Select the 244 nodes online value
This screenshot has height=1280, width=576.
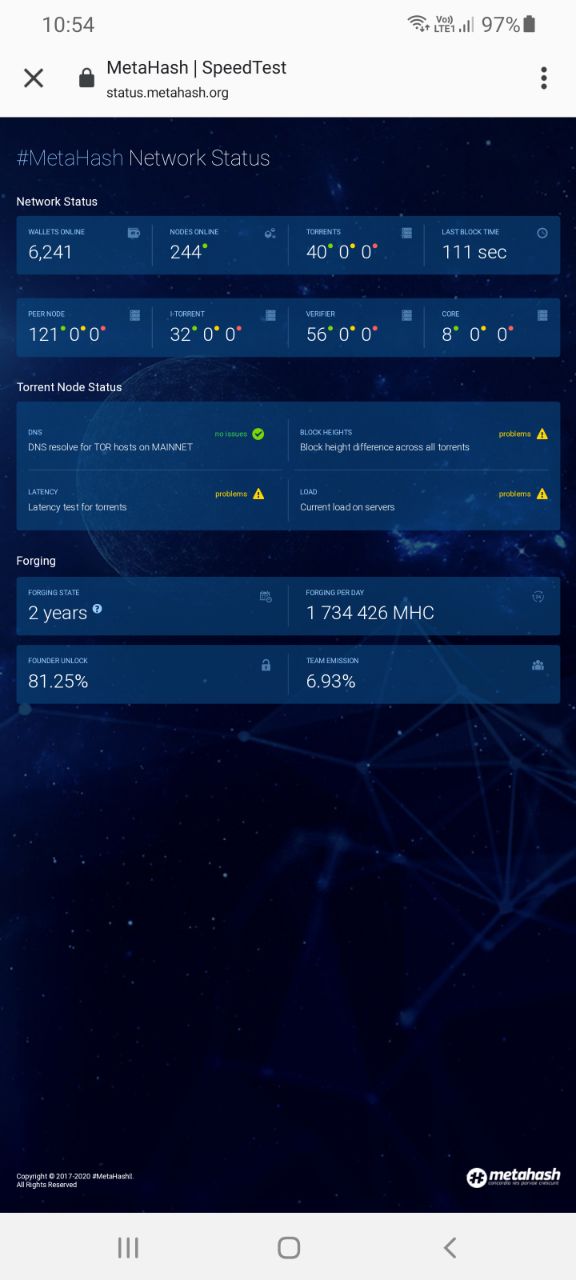[186, 252]
